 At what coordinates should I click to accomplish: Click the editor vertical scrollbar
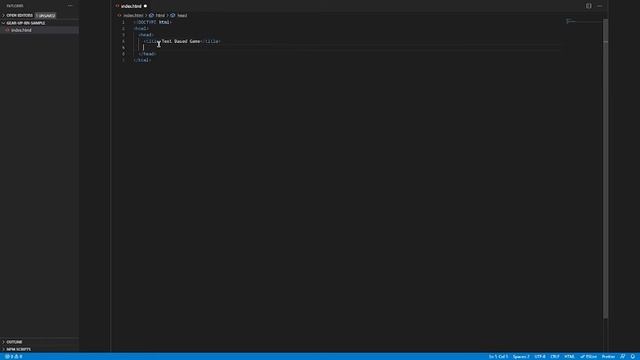pyautogui.click(x=606, y=168)
